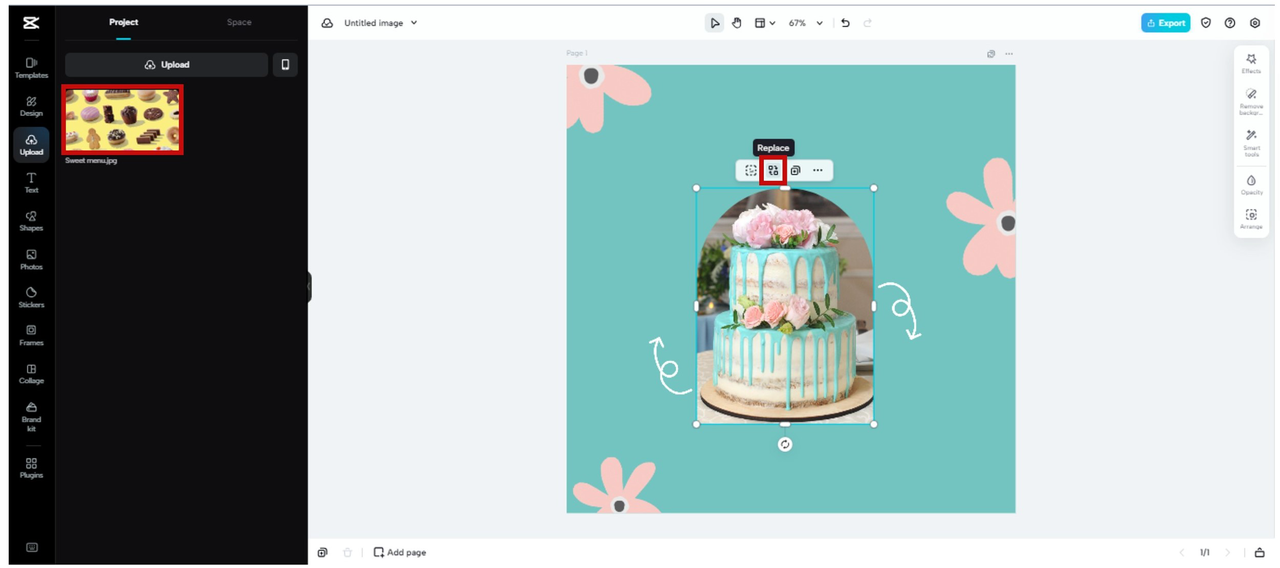This screenshot has width=1280, height=568.
Task: Open the CapCut home logo
Action: click(x=31, y=22)
